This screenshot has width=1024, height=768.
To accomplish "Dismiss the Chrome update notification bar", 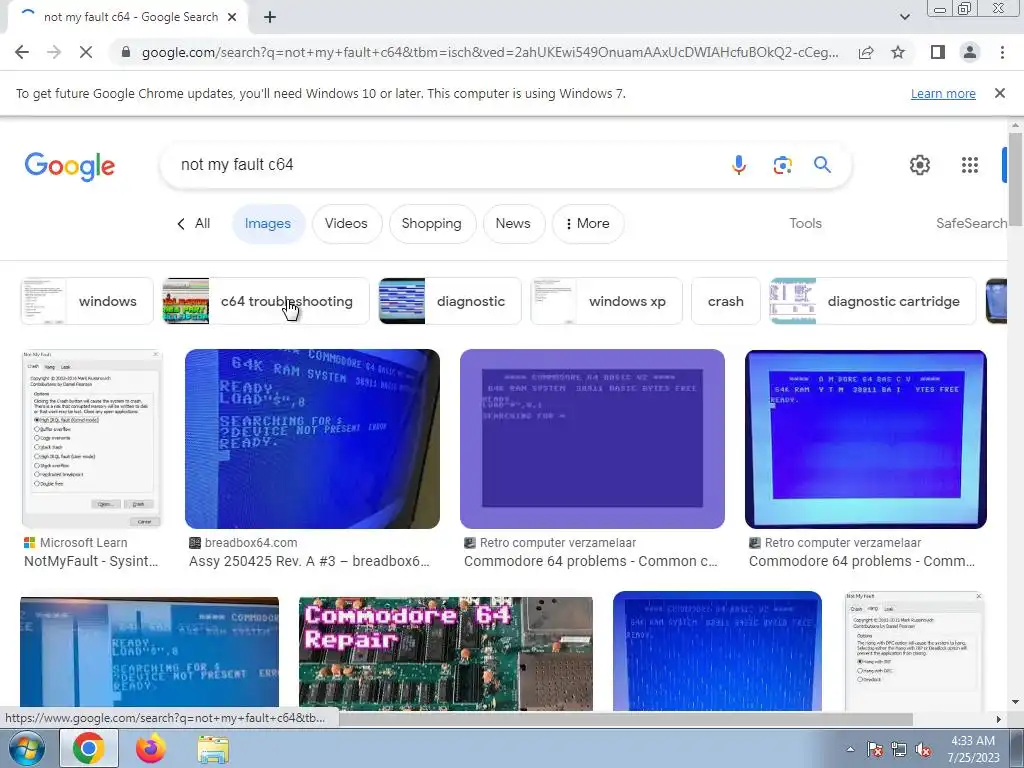I will [1000, 93].
